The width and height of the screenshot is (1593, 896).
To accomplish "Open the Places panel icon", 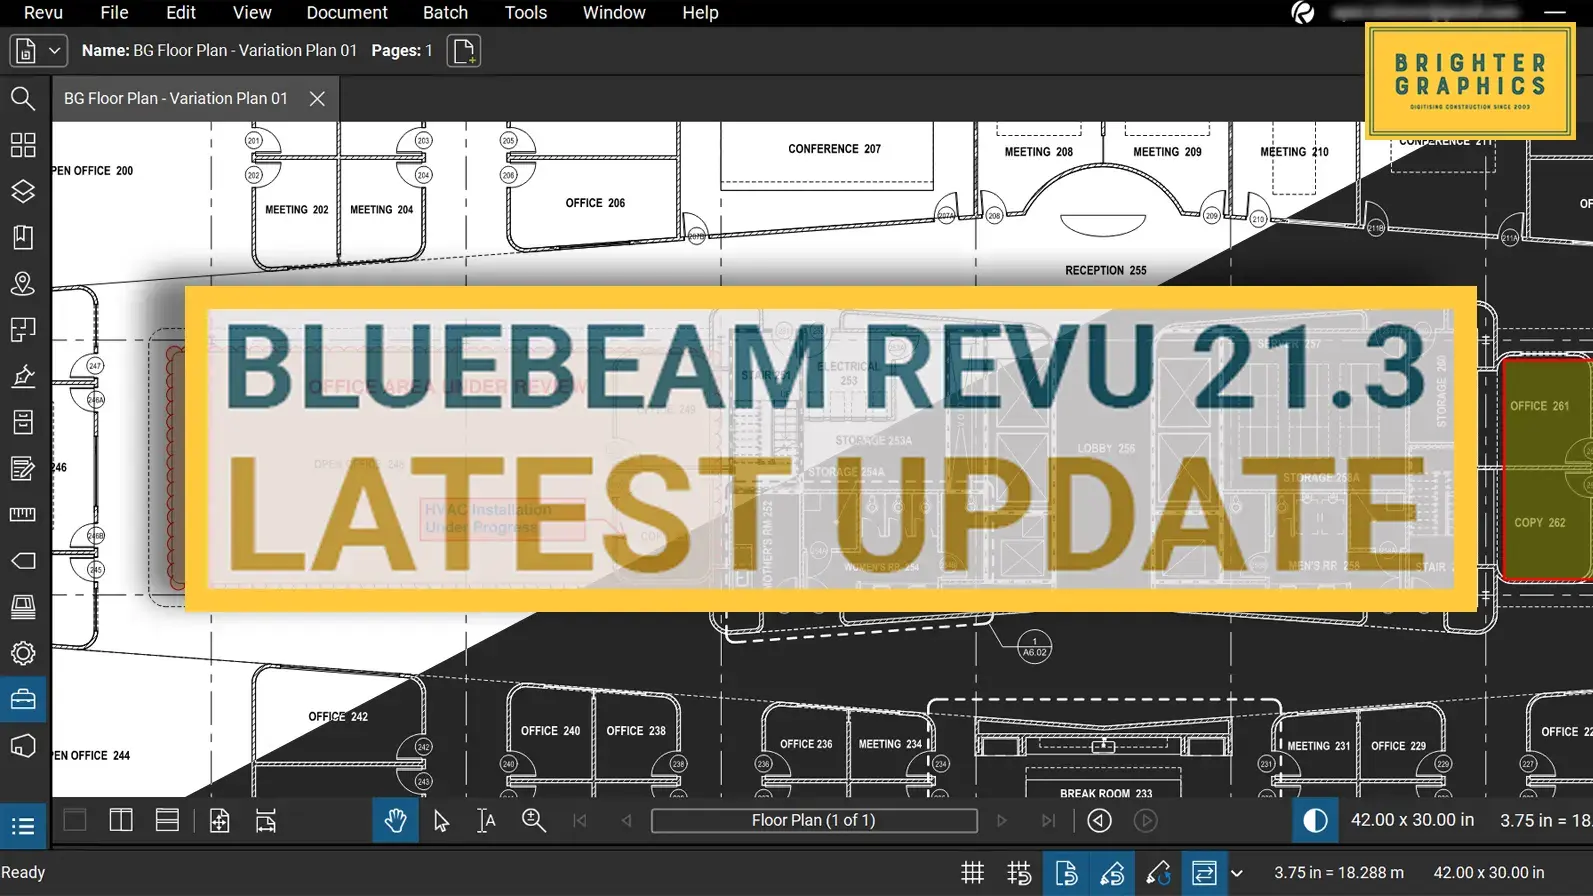I will (23, 284).
